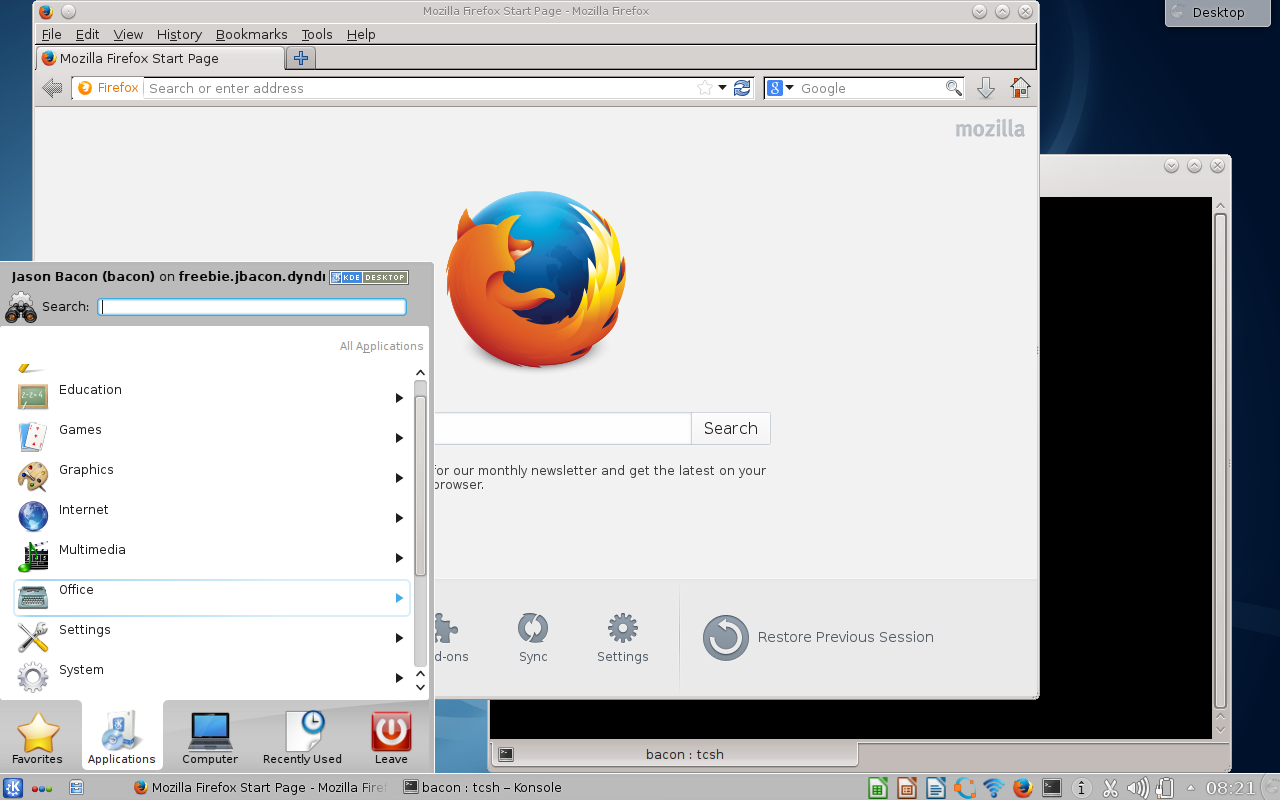Screen dimensions: 1280x800
Task: Open the View menu in Firefox
Action: [x=128, y=34]
